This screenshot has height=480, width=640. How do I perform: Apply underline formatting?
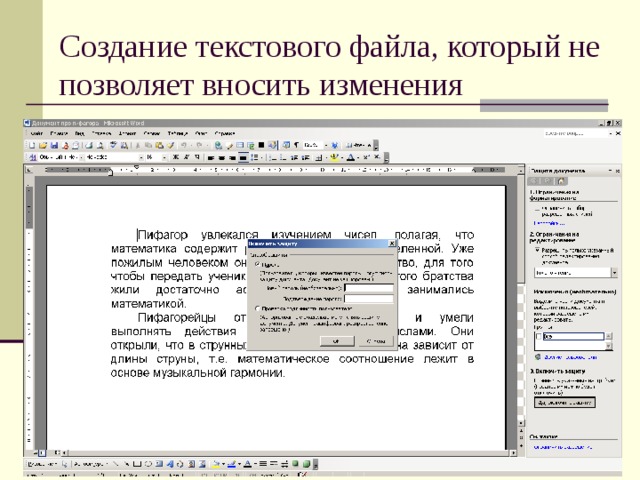tap(197, 157)
